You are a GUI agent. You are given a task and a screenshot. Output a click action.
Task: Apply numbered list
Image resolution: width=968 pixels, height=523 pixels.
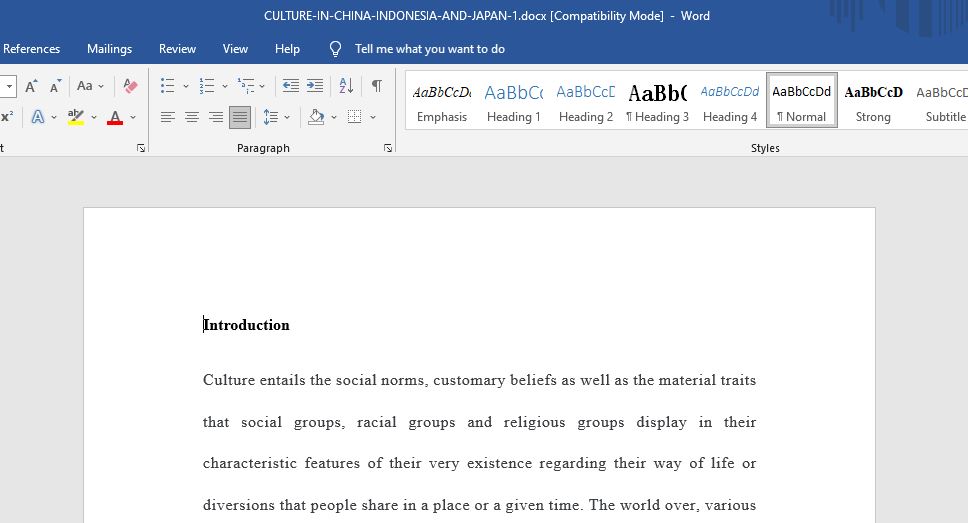click(207, 86)
